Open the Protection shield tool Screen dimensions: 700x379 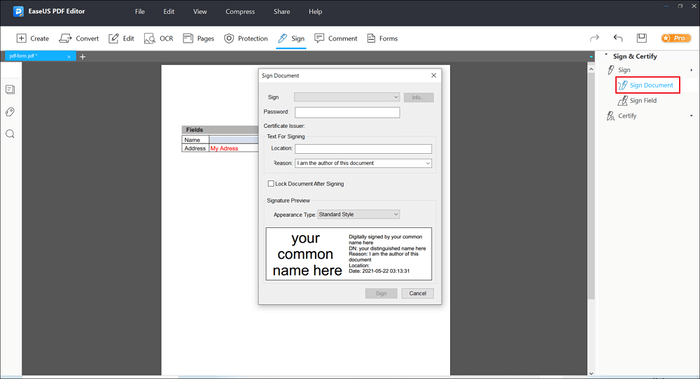click(x=246, y=38)
